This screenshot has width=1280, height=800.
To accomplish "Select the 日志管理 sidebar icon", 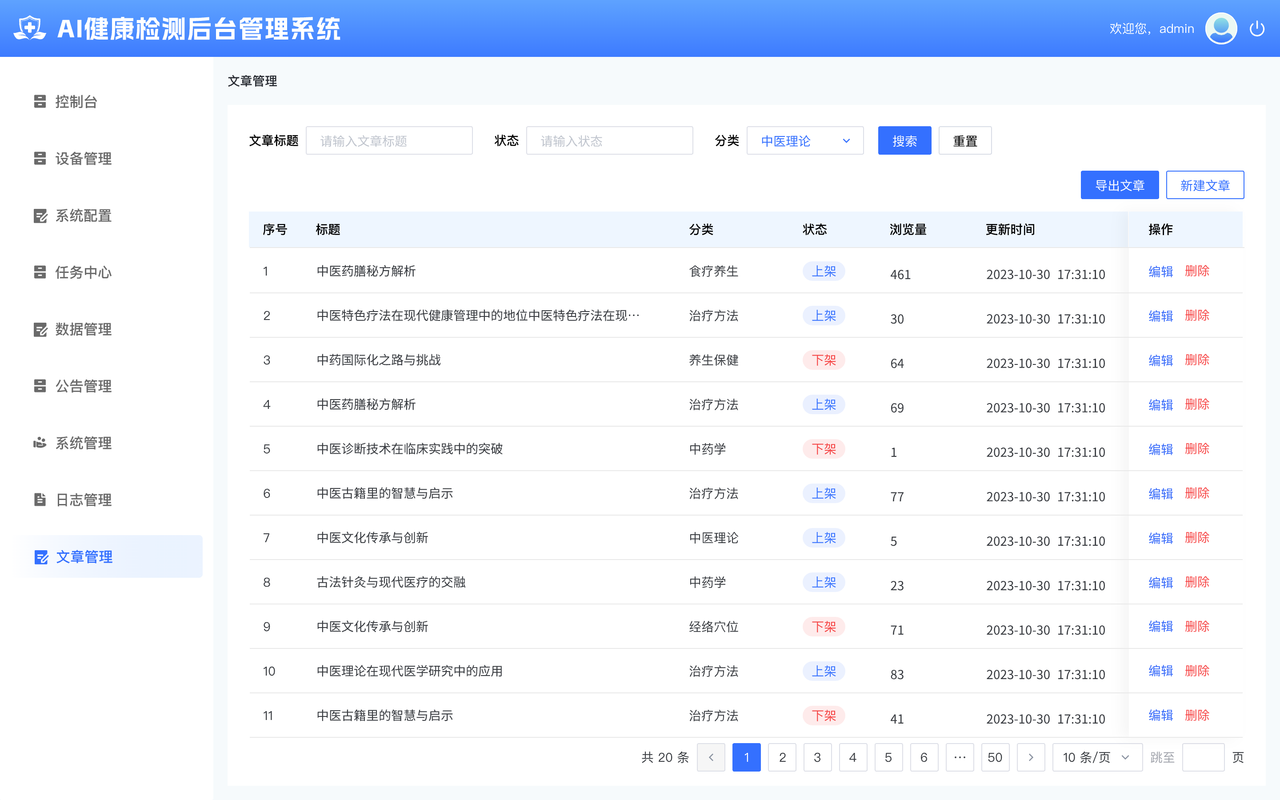I will coord(41,500).
